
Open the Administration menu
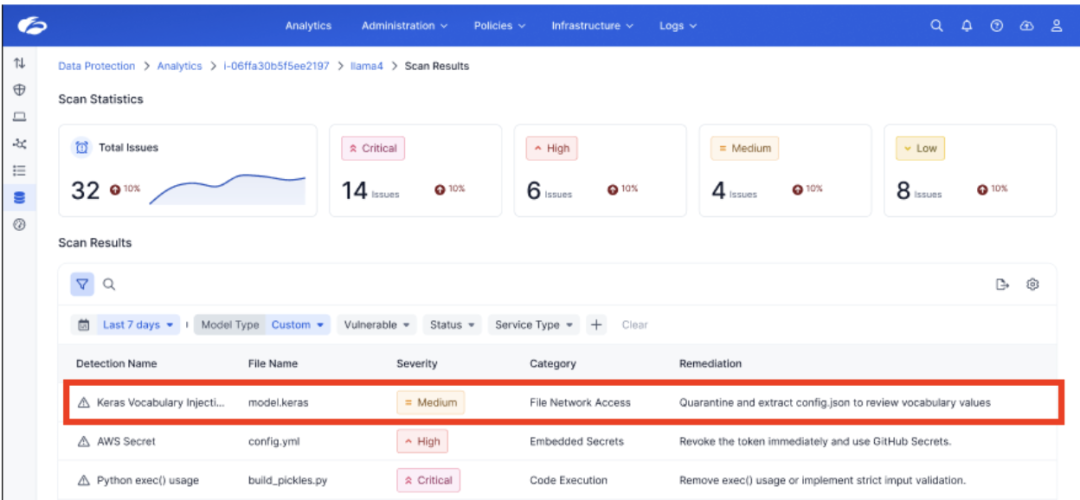(x=404, y=26)
